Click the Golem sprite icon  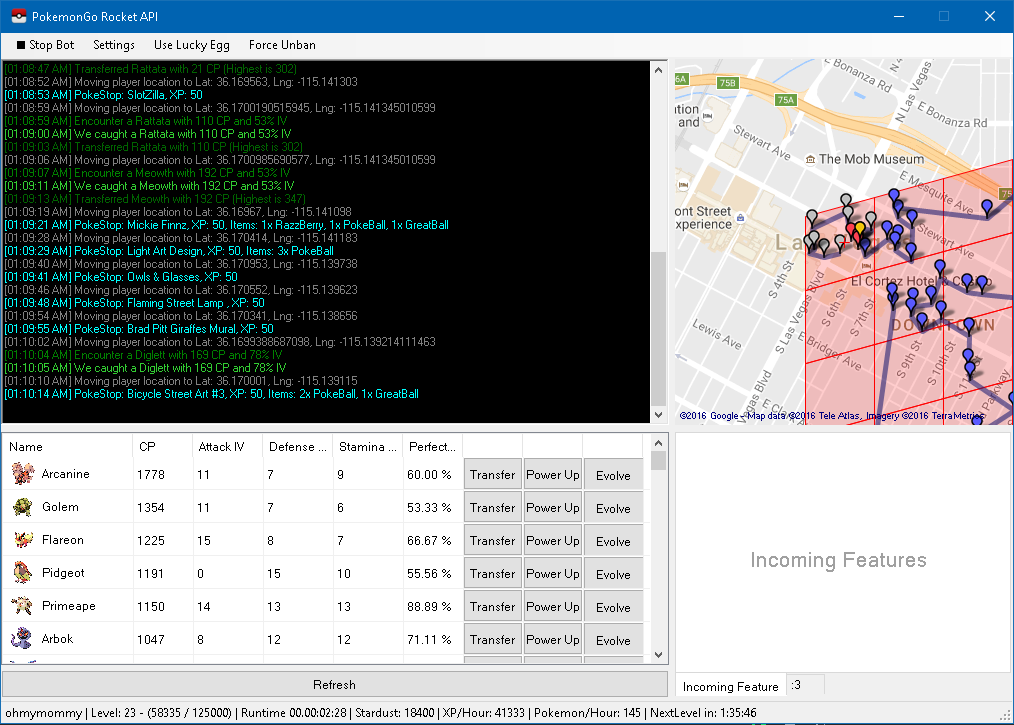(22, 507)
